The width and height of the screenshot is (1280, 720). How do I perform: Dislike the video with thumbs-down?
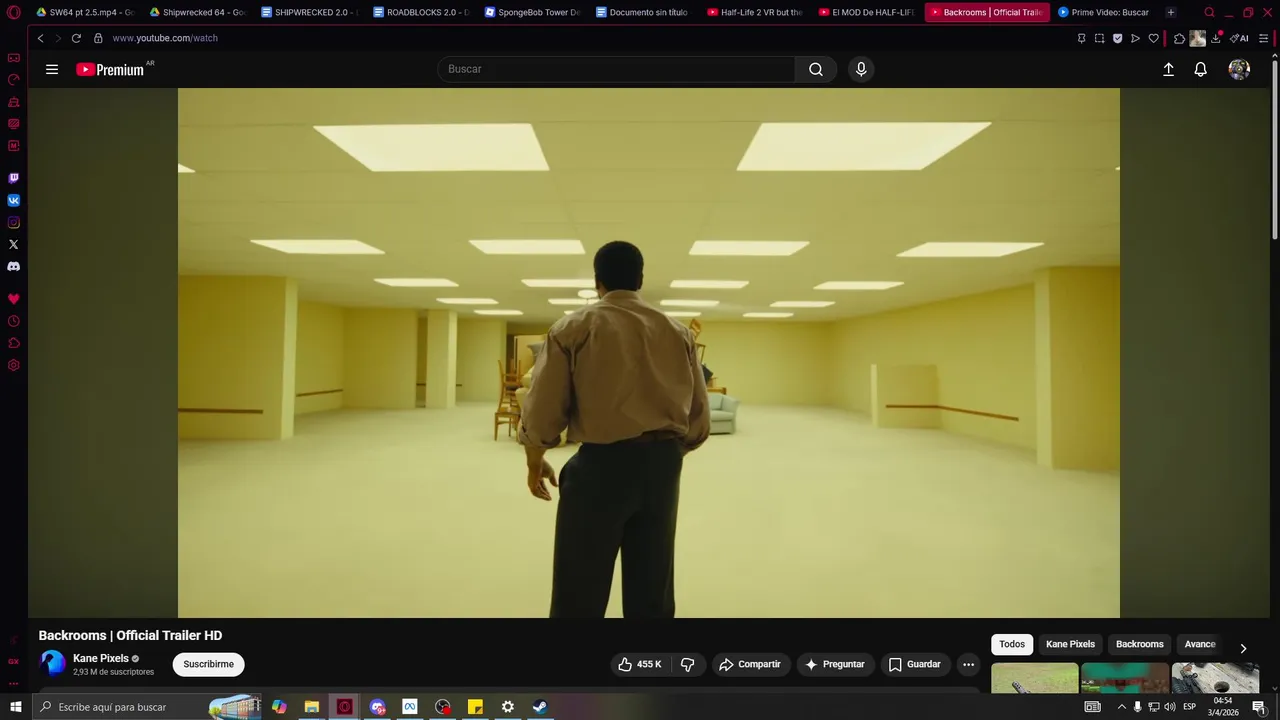point(688,664)
